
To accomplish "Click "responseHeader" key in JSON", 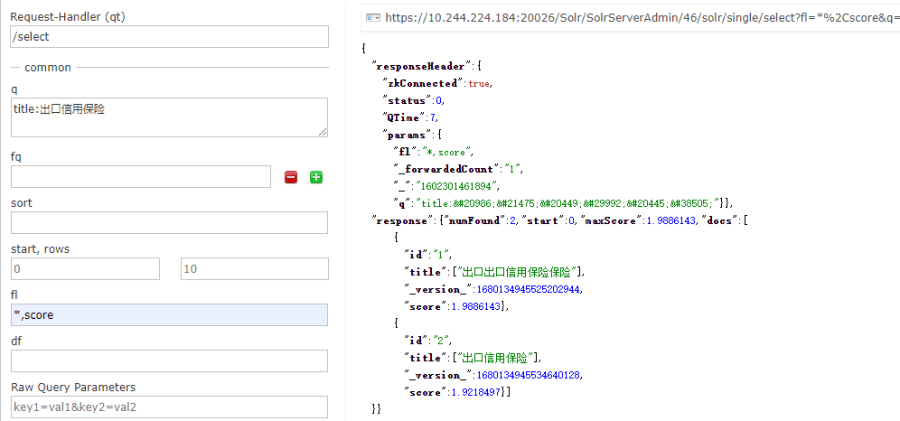I will 423,65.
